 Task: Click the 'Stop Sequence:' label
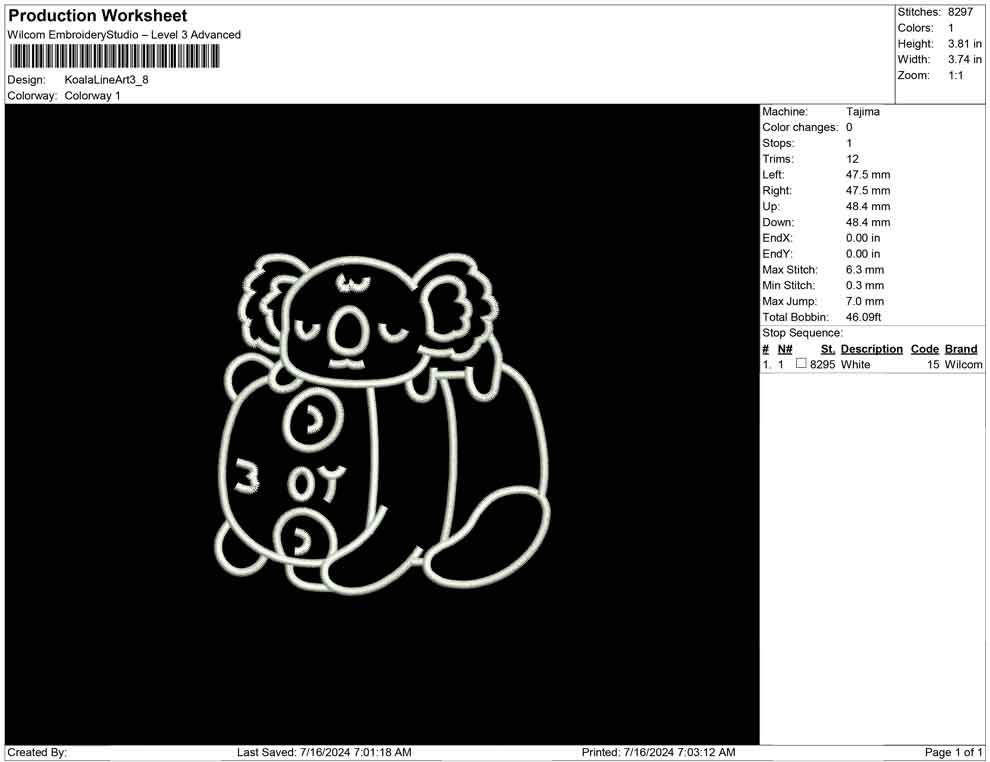click(802, 333)
